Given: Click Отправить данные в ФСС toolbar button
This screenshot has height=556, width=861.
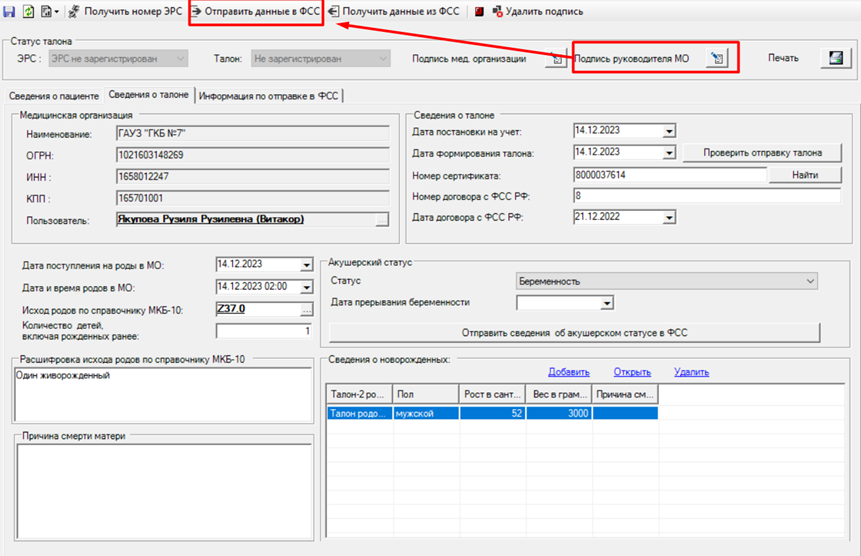Looking at the screenshot, I should click(x=256, y=12).
